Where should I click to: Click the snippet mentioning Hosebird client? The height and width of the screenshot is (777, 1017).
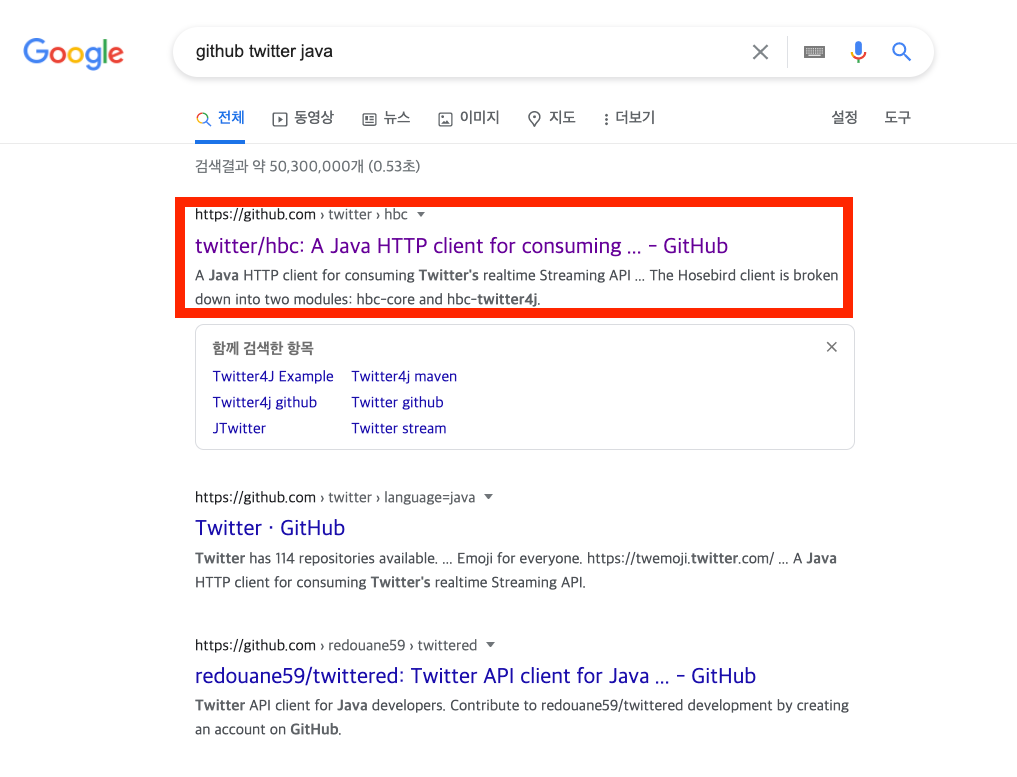click(516, 287)
